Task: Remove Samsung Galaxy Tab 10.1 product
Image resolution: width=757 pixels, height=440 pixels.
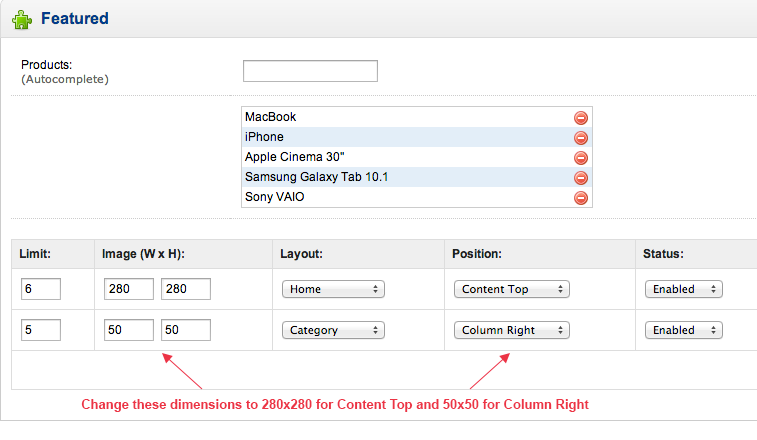Action: (x=580, y=178)
